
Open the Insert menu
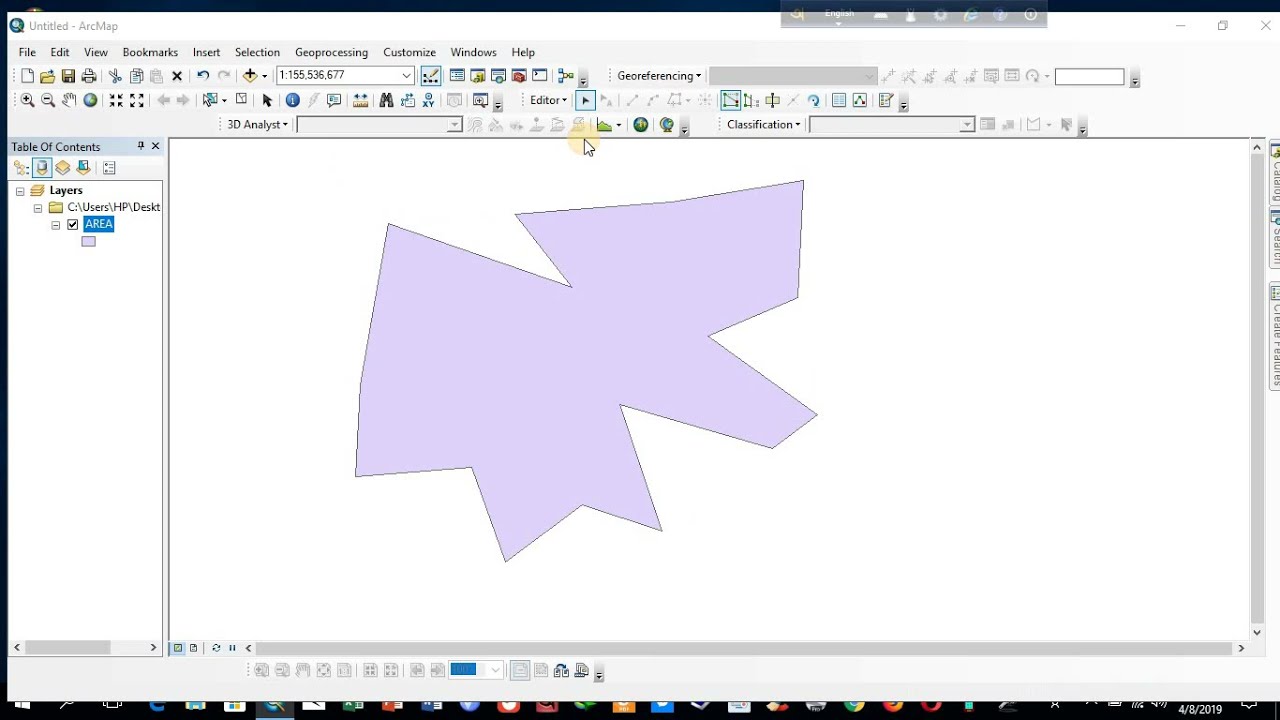pos(206,52)
